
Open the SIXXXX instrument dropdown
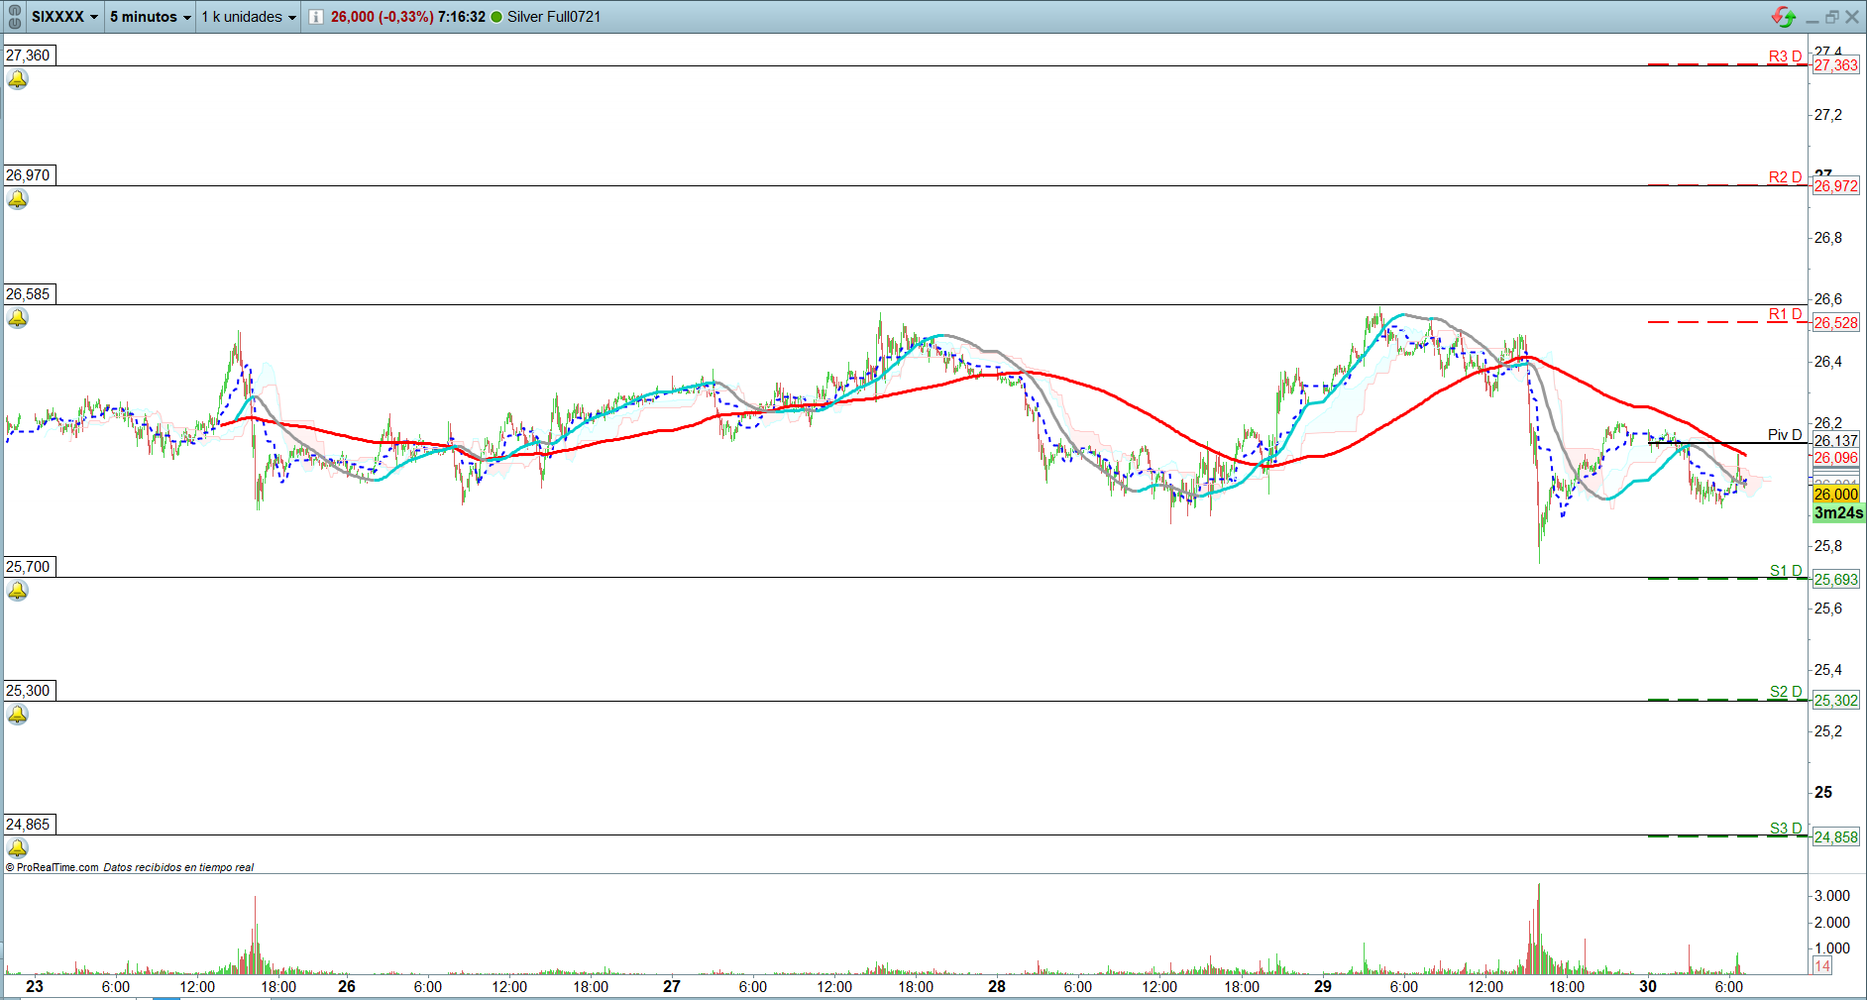pos(65,17)
